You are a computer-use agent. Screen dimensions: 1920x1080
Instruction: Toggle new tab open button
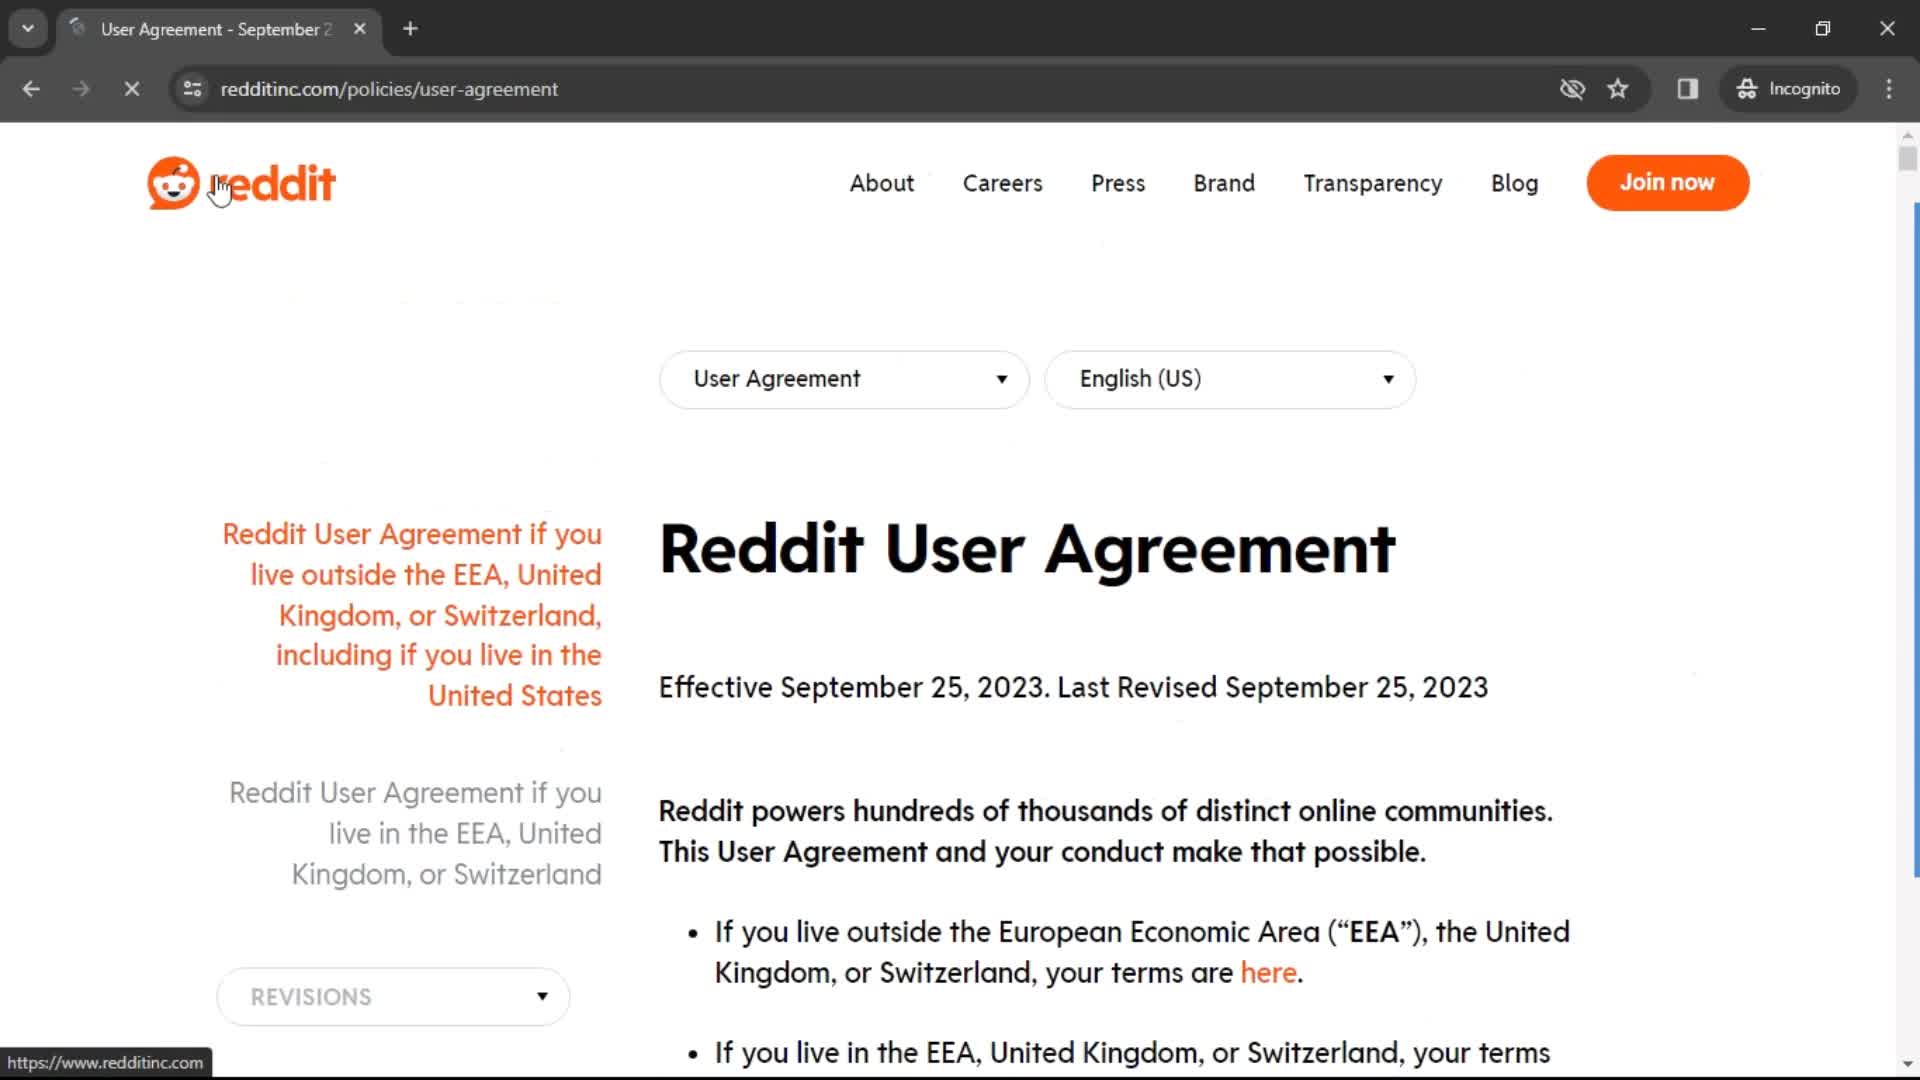[x=410, y=29]
